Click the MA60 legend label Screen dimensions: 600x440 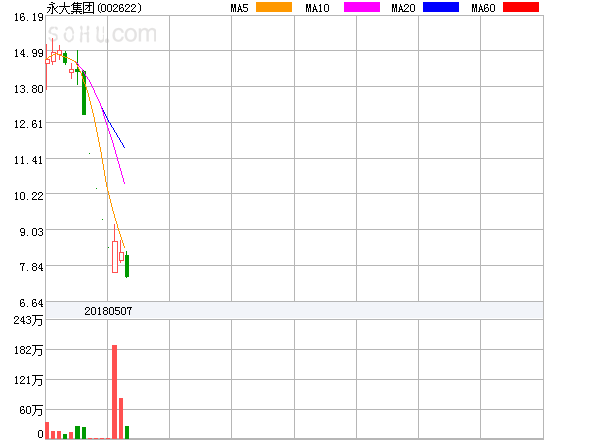coord(483,8)
